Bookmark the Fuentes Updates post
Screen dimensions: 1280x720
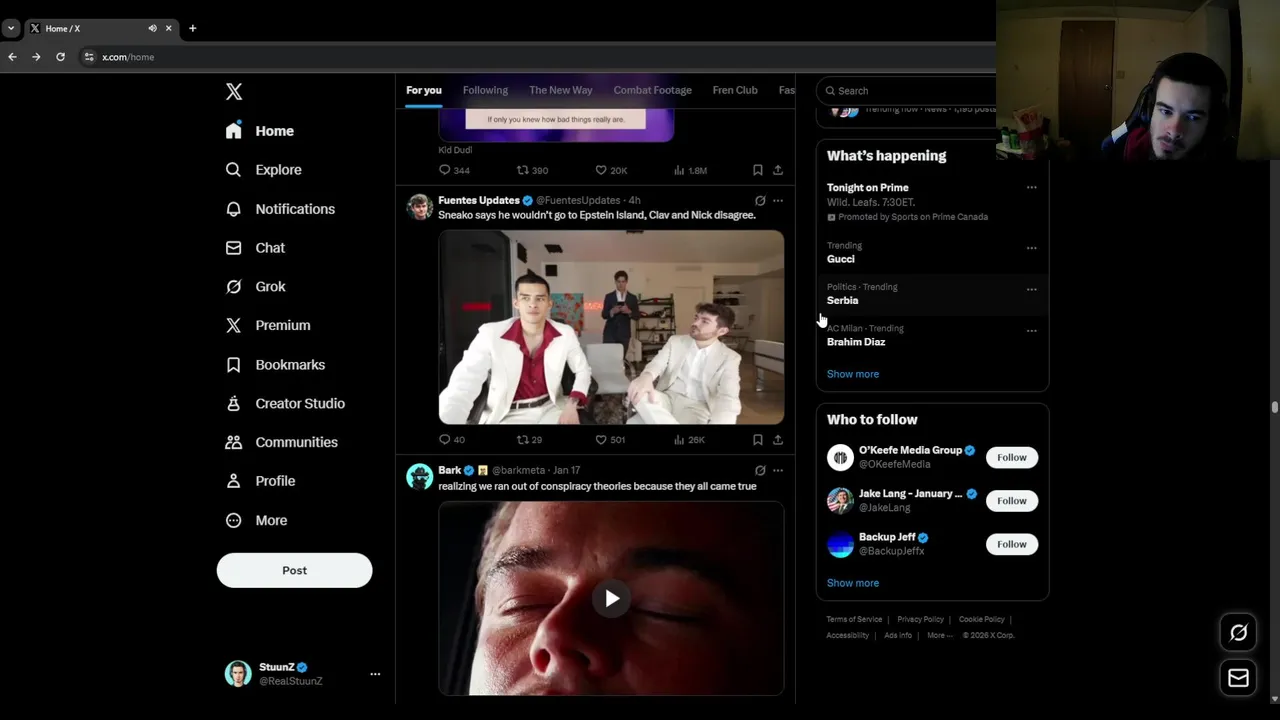pyautogui.click(x=758, y=440)
